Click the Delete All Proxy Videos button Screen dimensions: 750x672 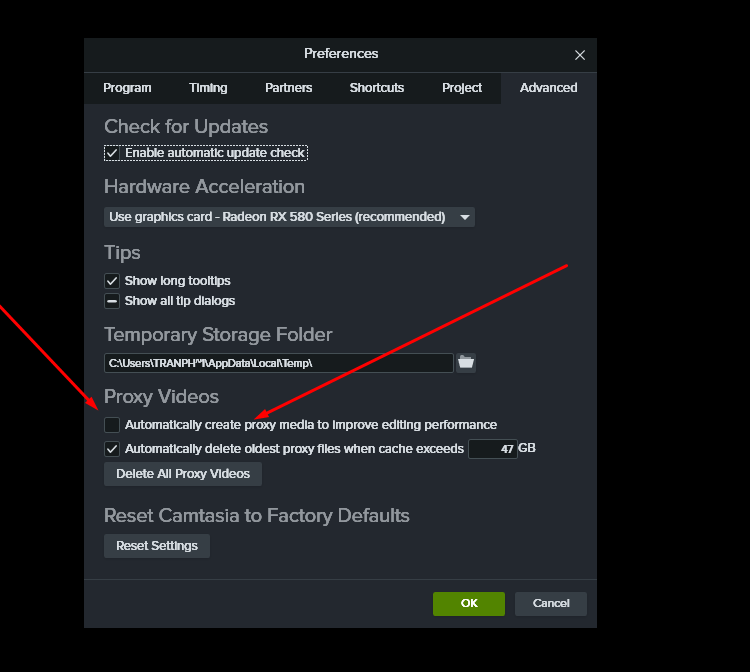point(183,473)
